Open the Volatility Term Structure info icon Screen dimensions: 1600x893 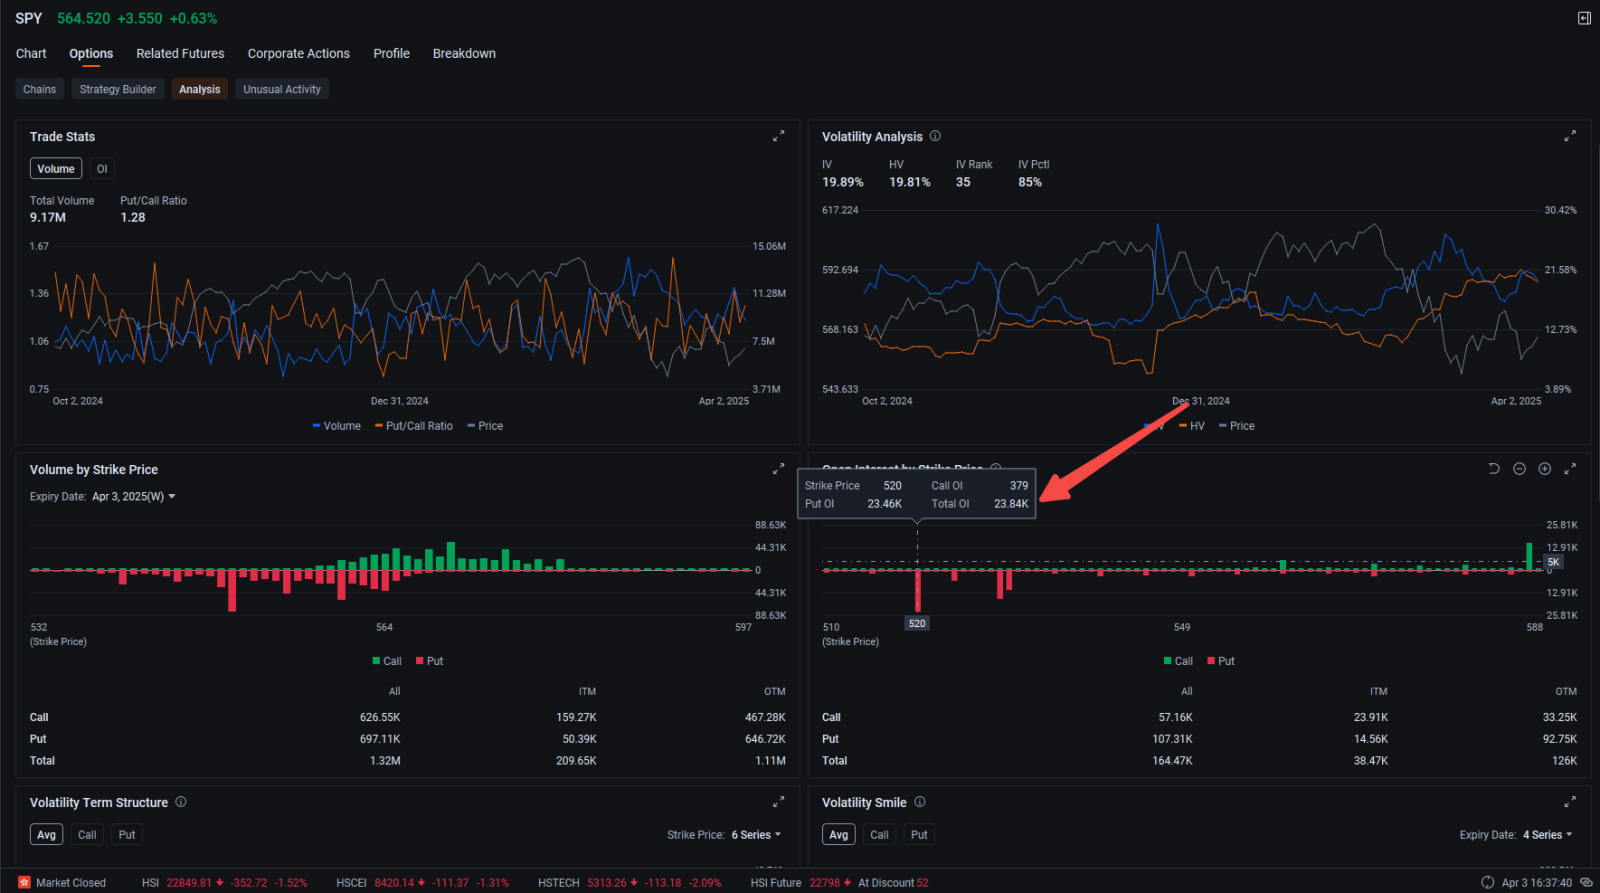pyautogui.click(x=181, y=802)
